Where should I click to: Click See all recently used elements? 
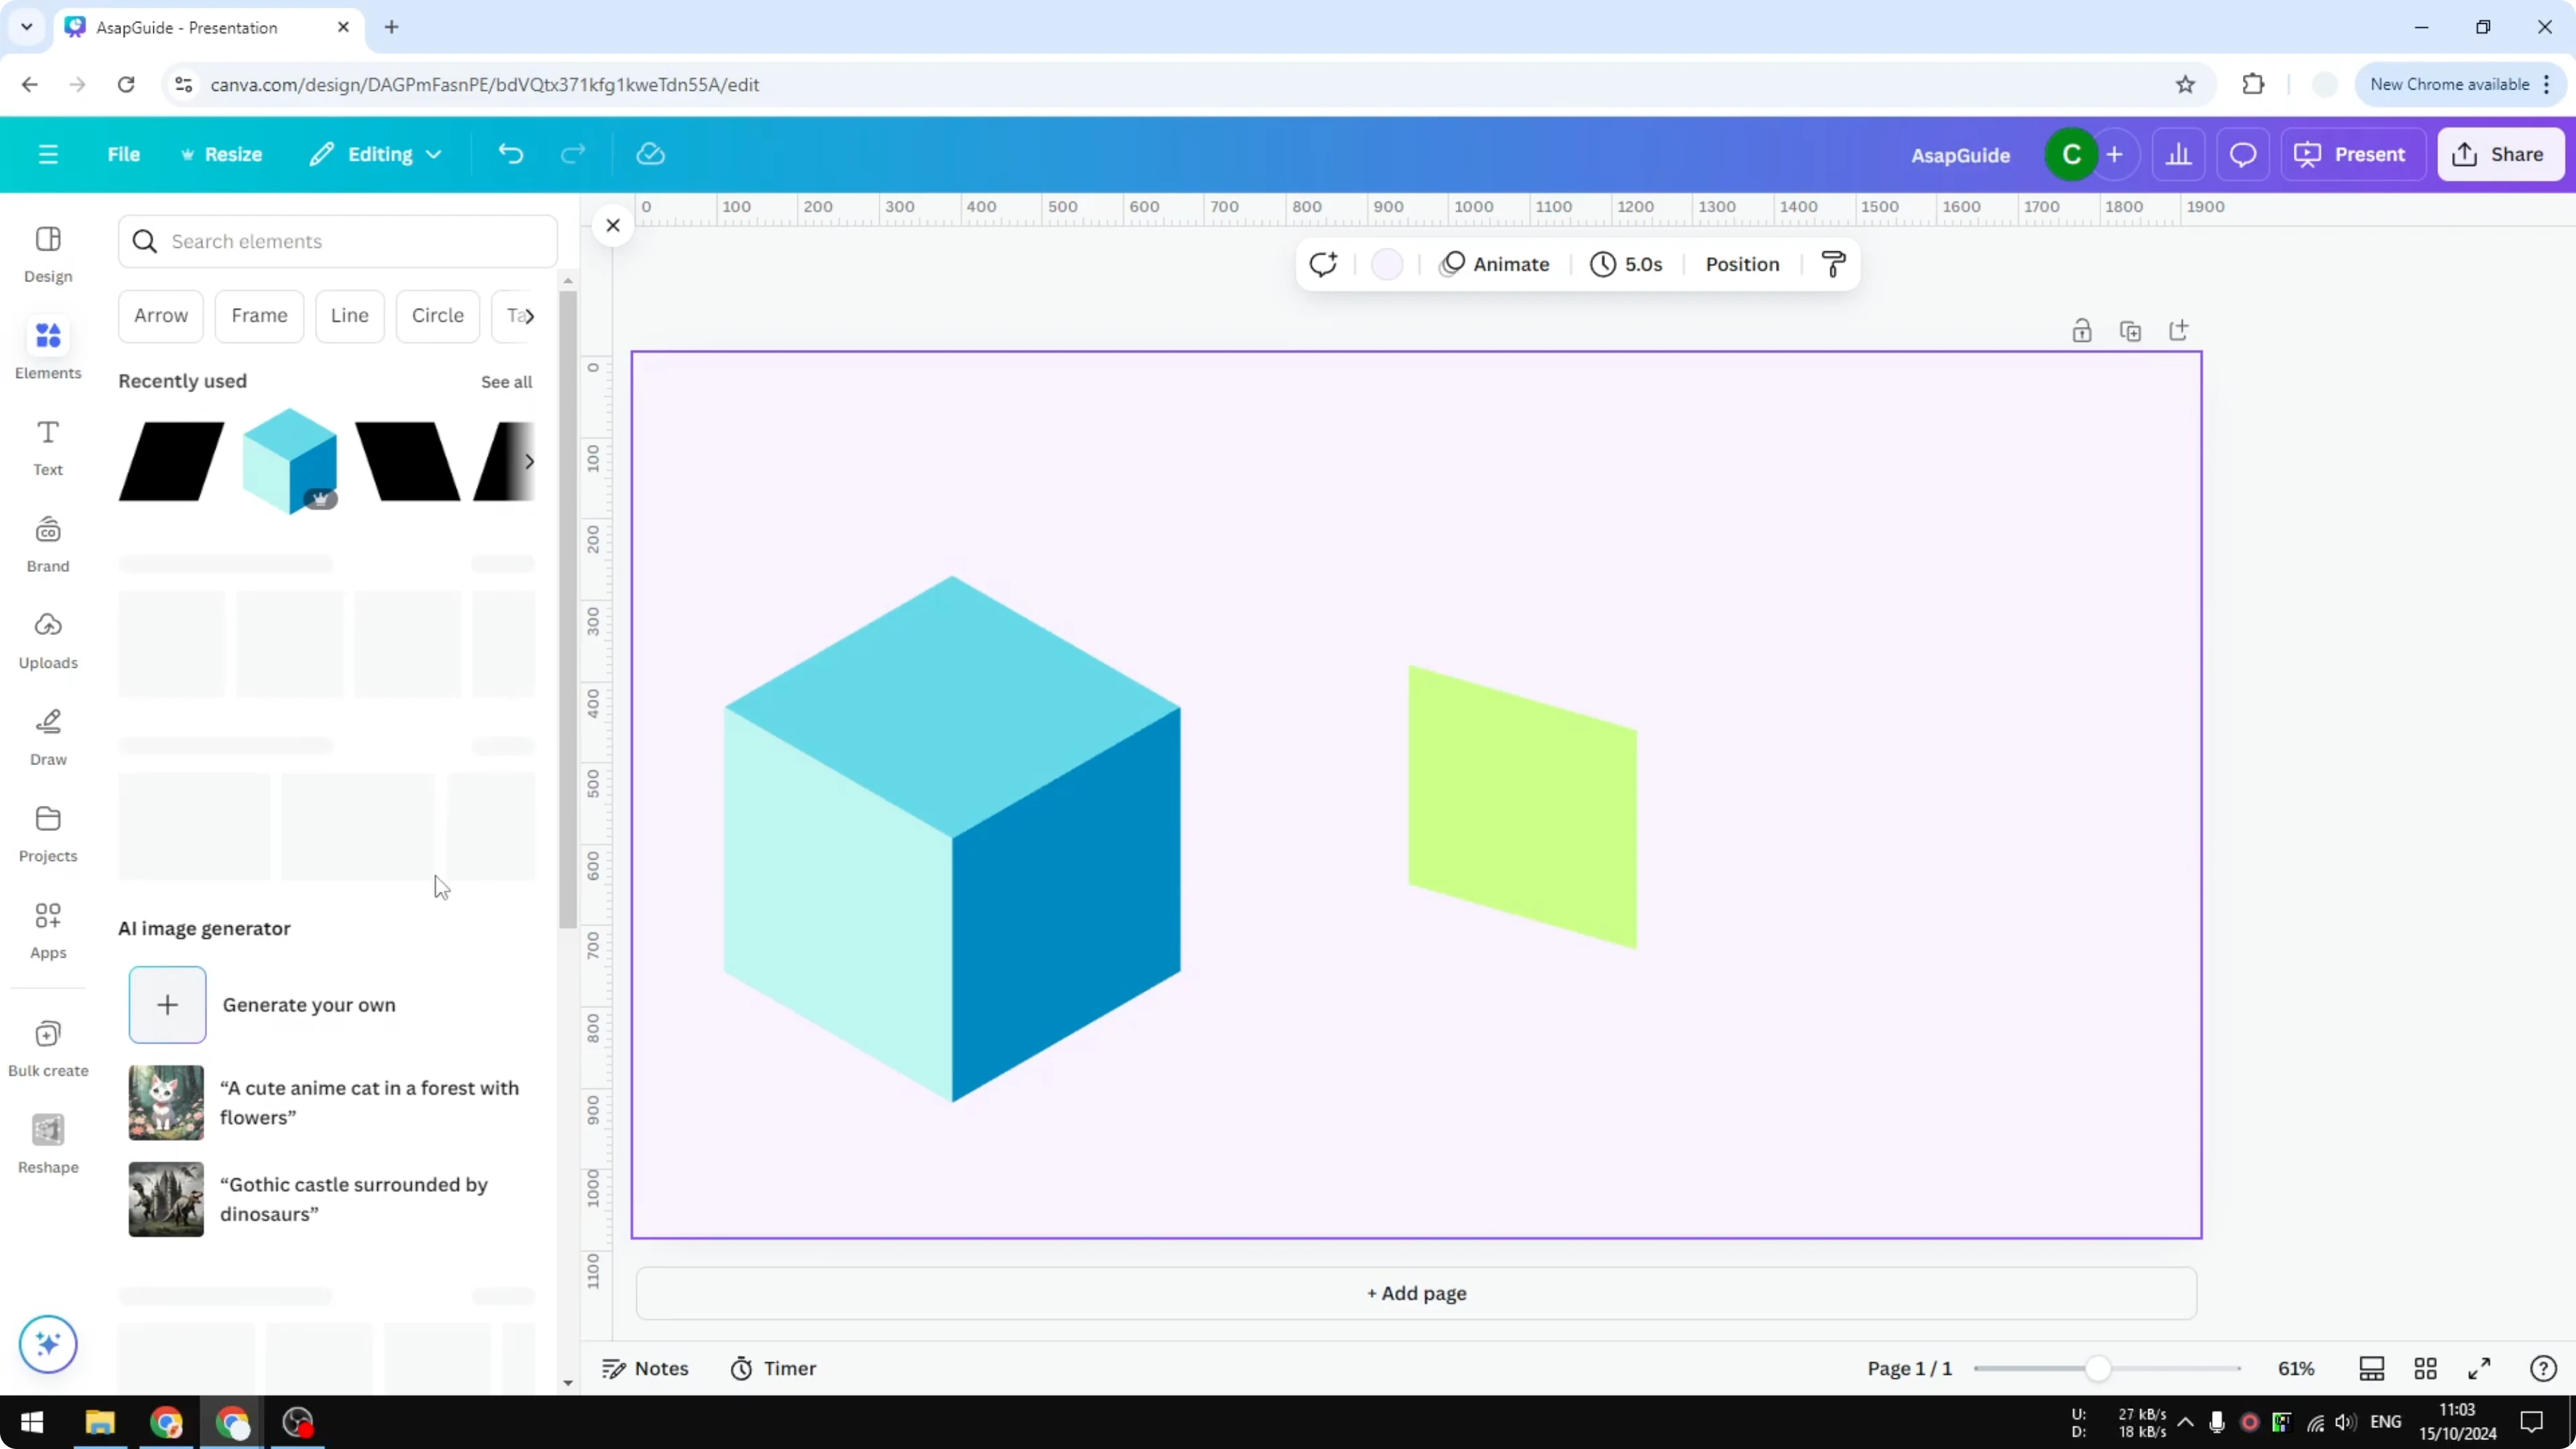tap(506, 381)
